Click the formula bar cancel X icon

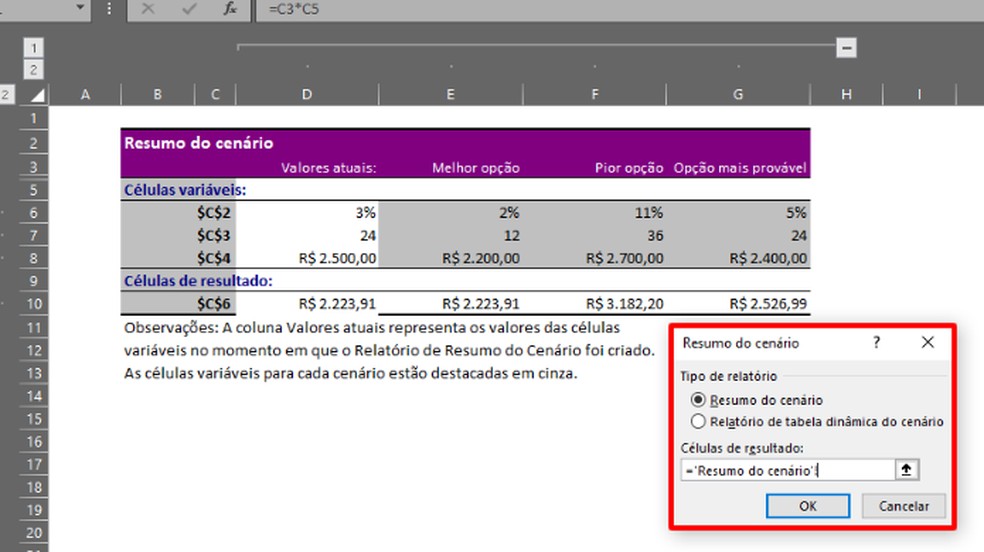coord(147,9)
